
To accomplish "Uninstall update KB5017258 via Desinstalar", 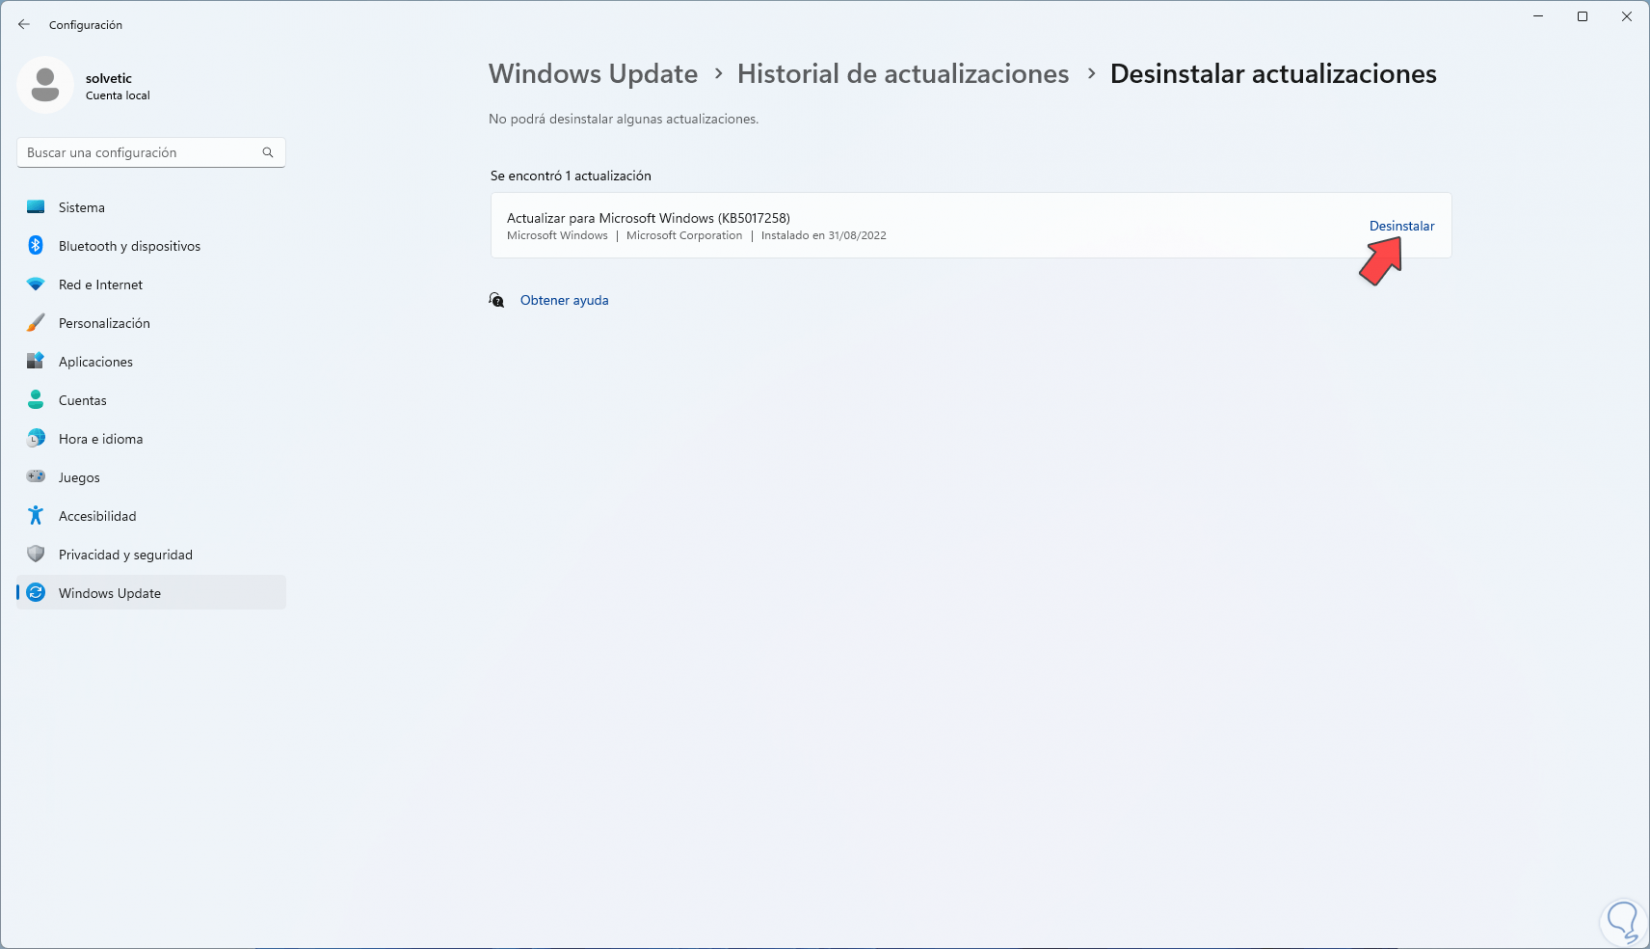I will tap(1401, 226).
